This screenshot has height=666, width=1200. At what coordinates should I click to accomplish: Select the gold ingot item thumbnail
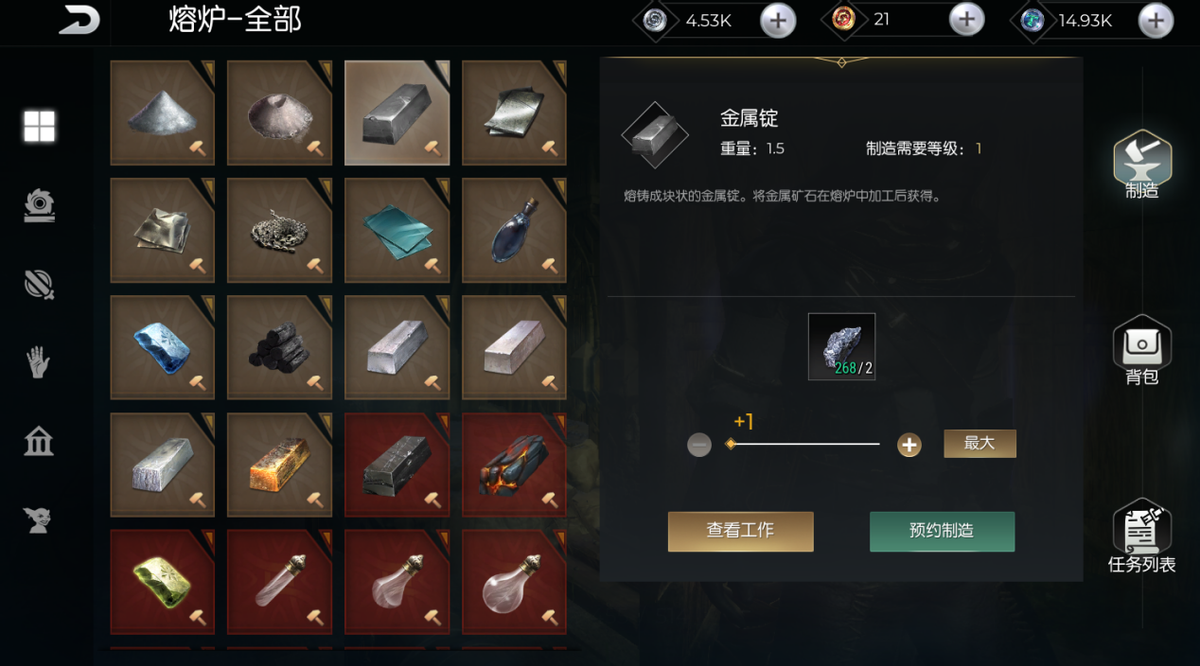click(280, 465)
